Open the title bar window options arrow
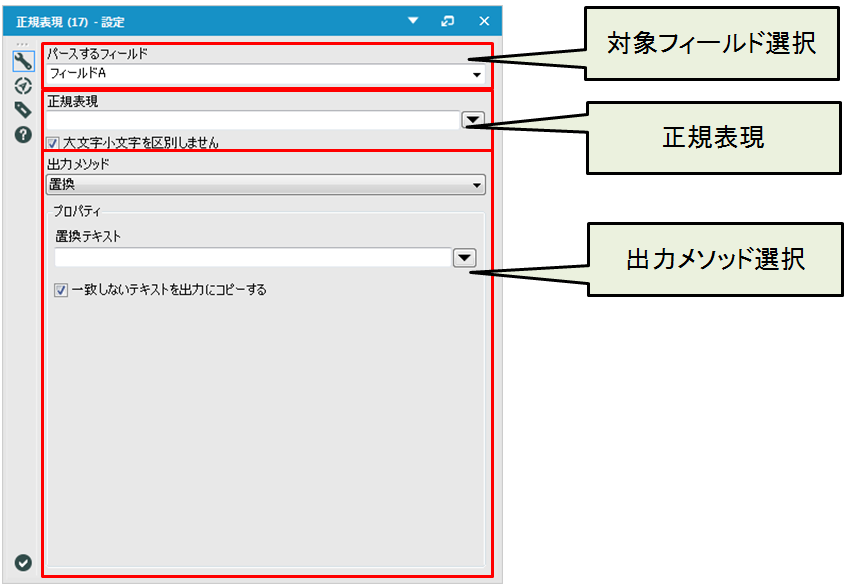866x588 pixels. pos(413,21)
